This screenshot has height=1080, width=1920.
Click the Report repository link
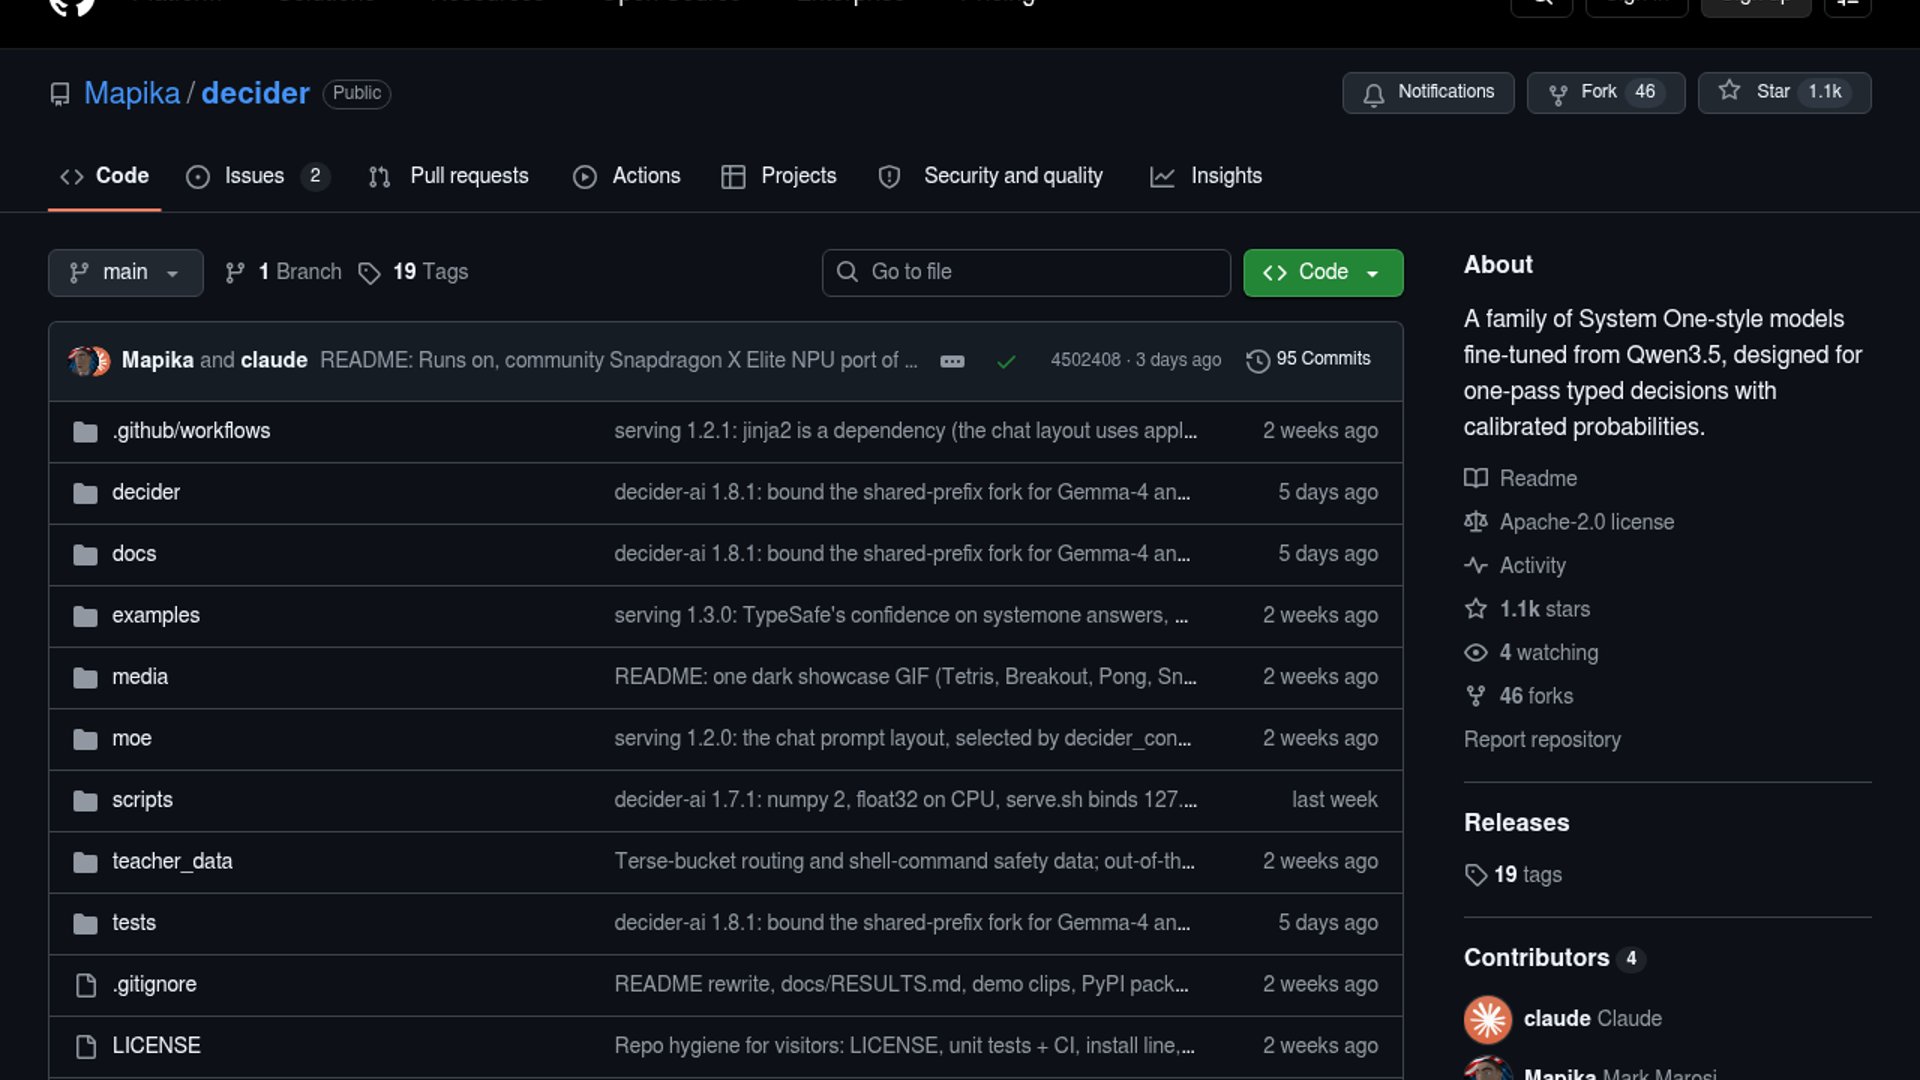pos(1542,740)
